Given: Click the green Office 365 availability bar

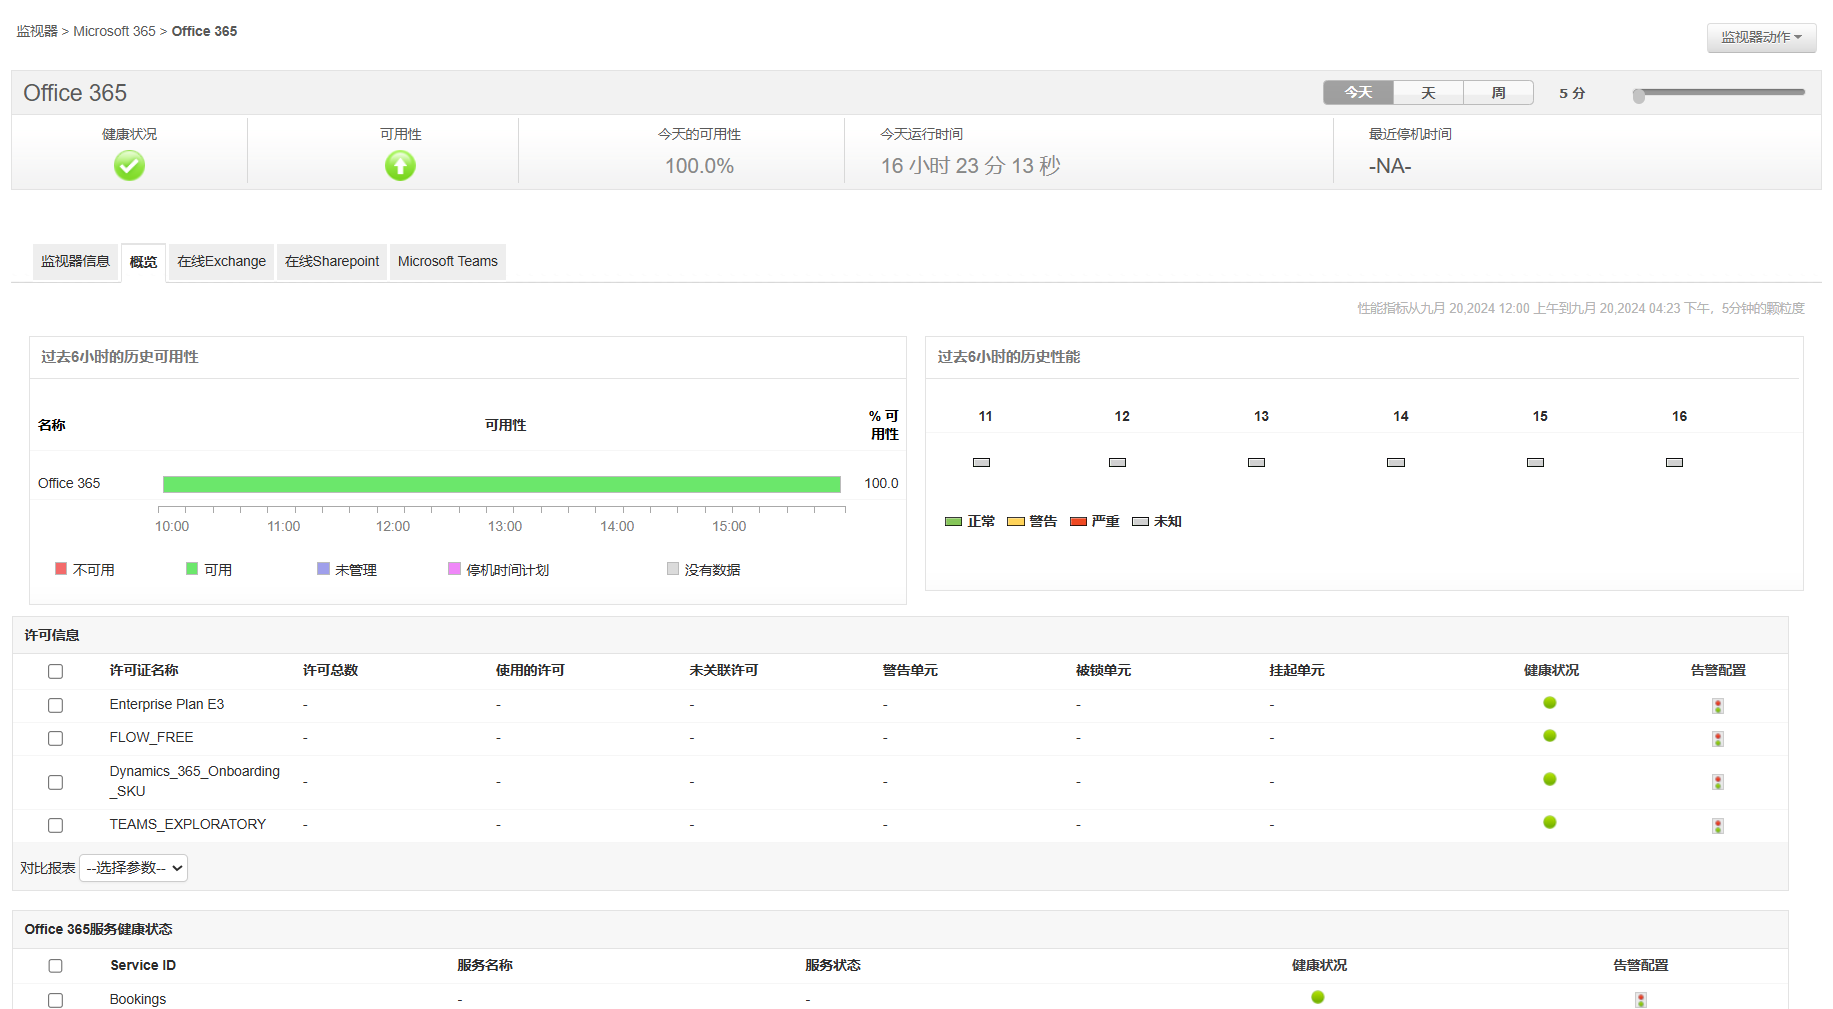Looking at the screenshot, I should click(502, 484).
